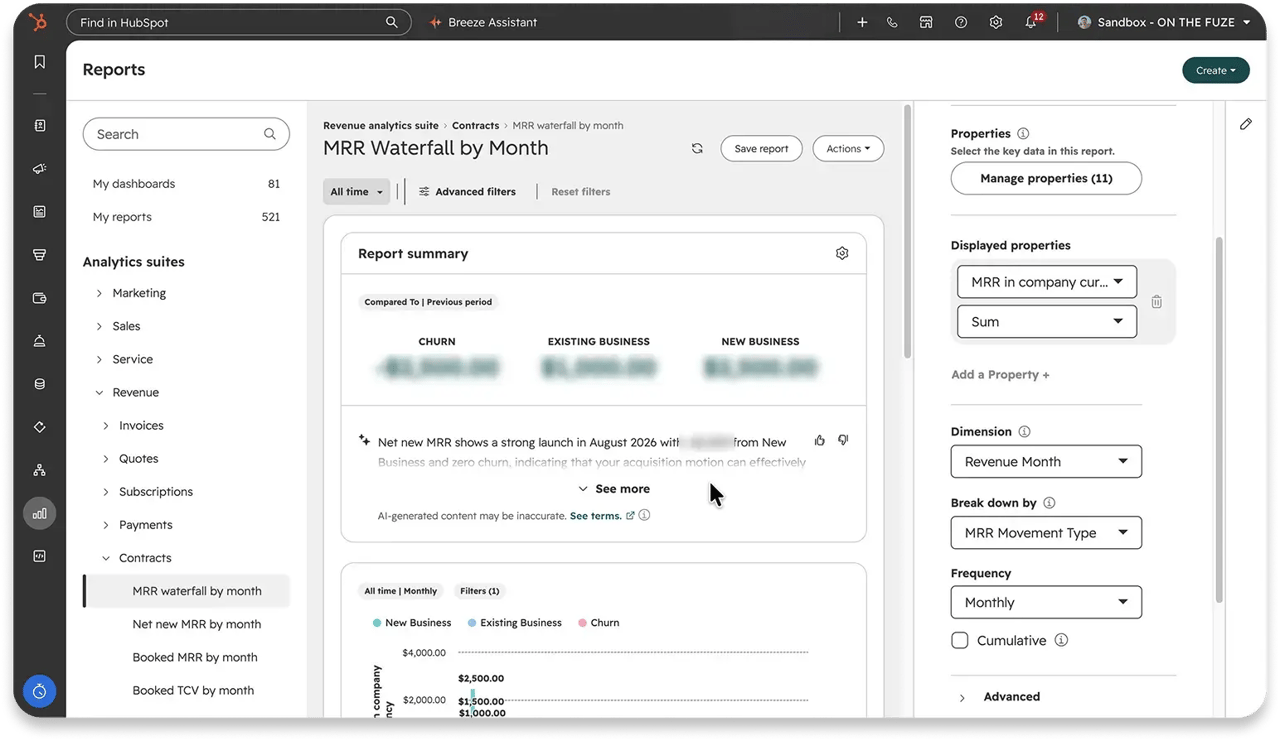Click the Save report button
The image size is (1280, 741).
[x=761, y=149]
